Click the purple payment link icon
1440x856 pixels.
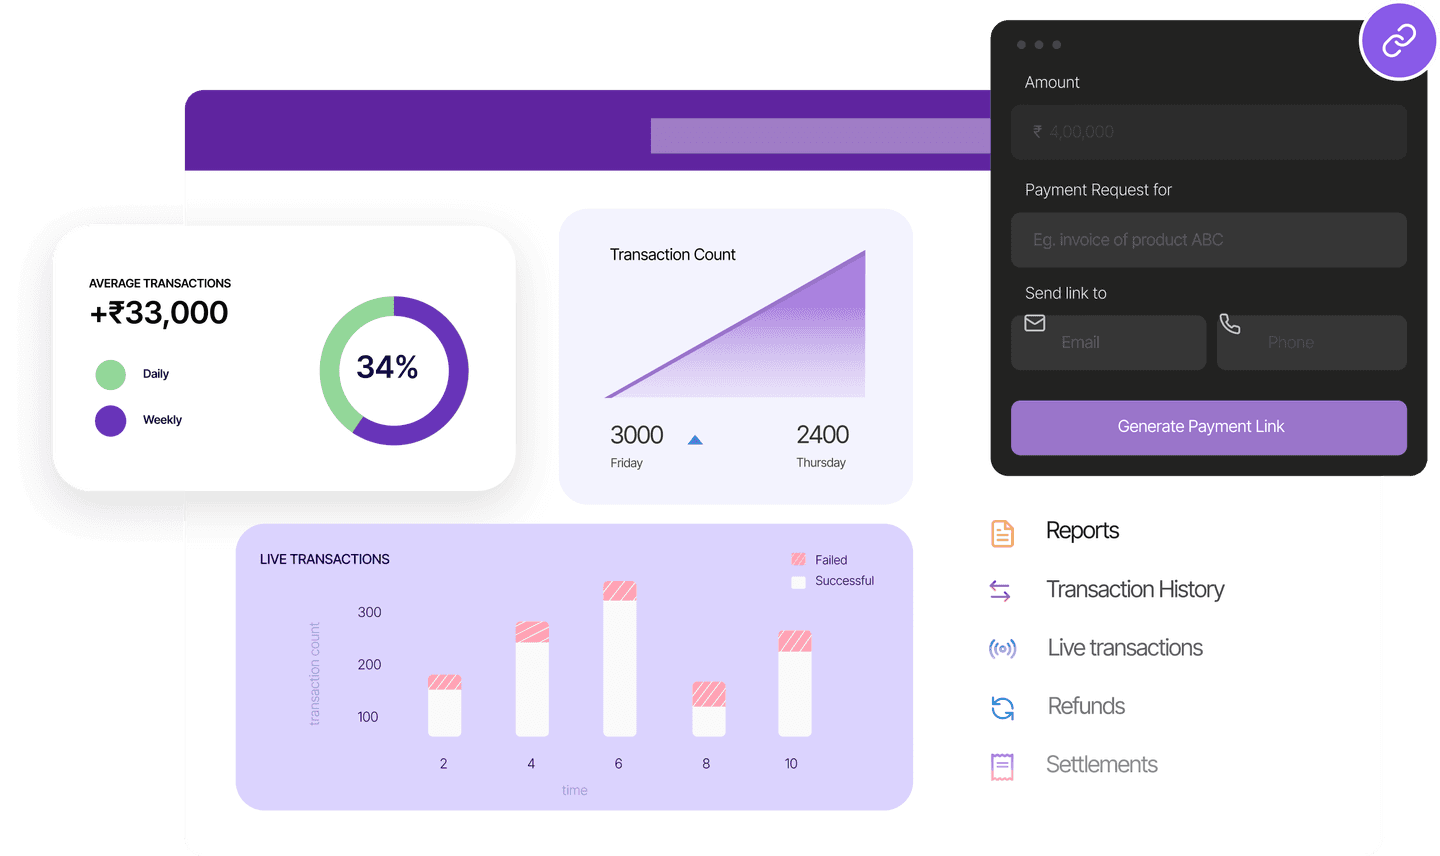coord(1398,41)
